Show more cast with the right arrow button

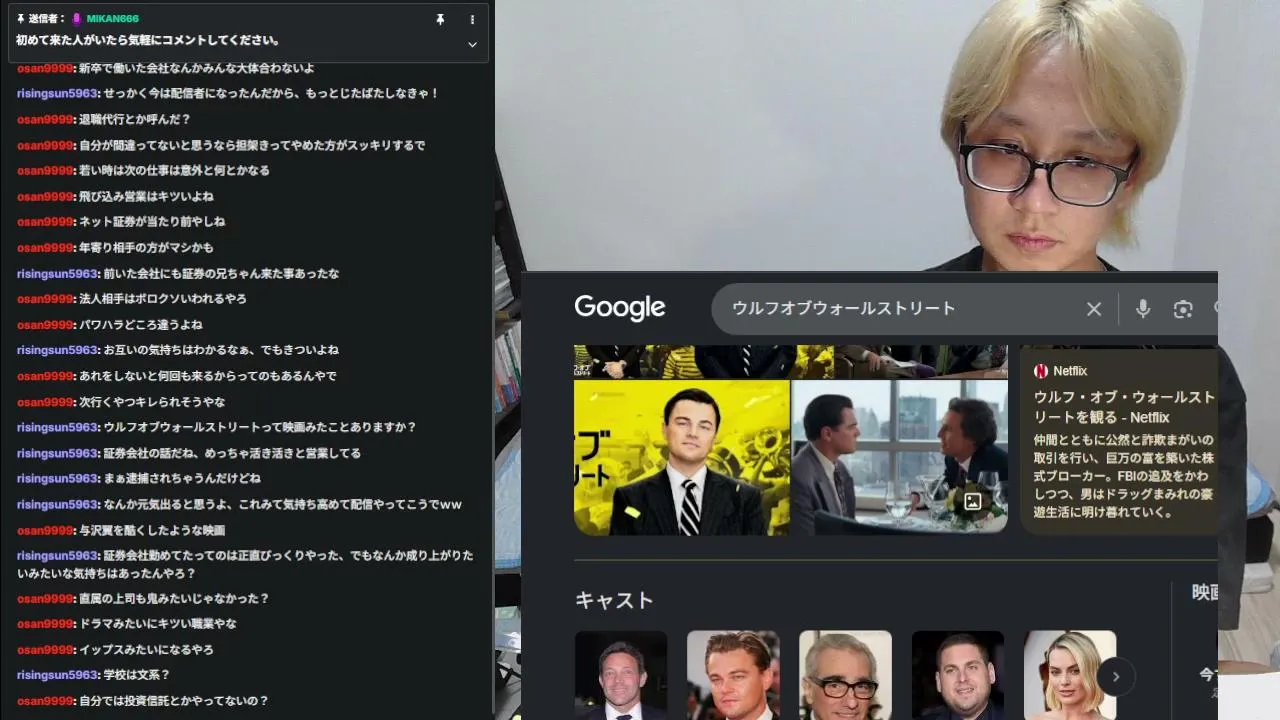1116,677
